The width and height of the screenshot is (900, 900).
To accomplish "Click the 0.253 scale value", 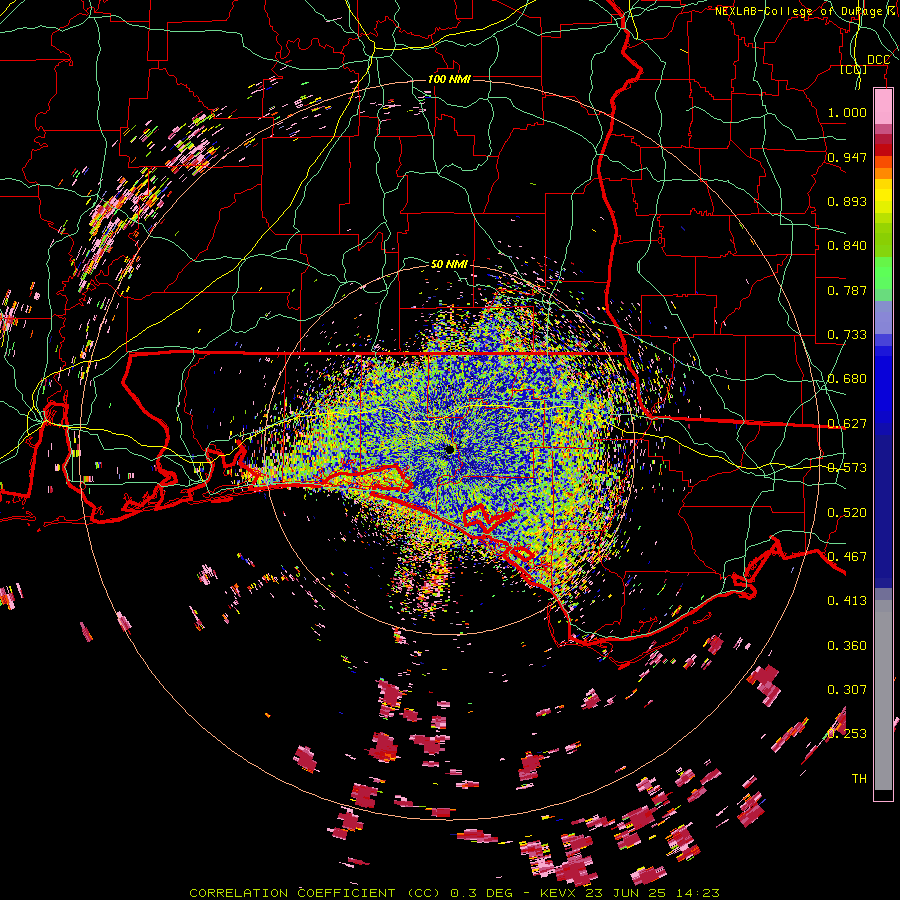I will [x=847, y=734].
